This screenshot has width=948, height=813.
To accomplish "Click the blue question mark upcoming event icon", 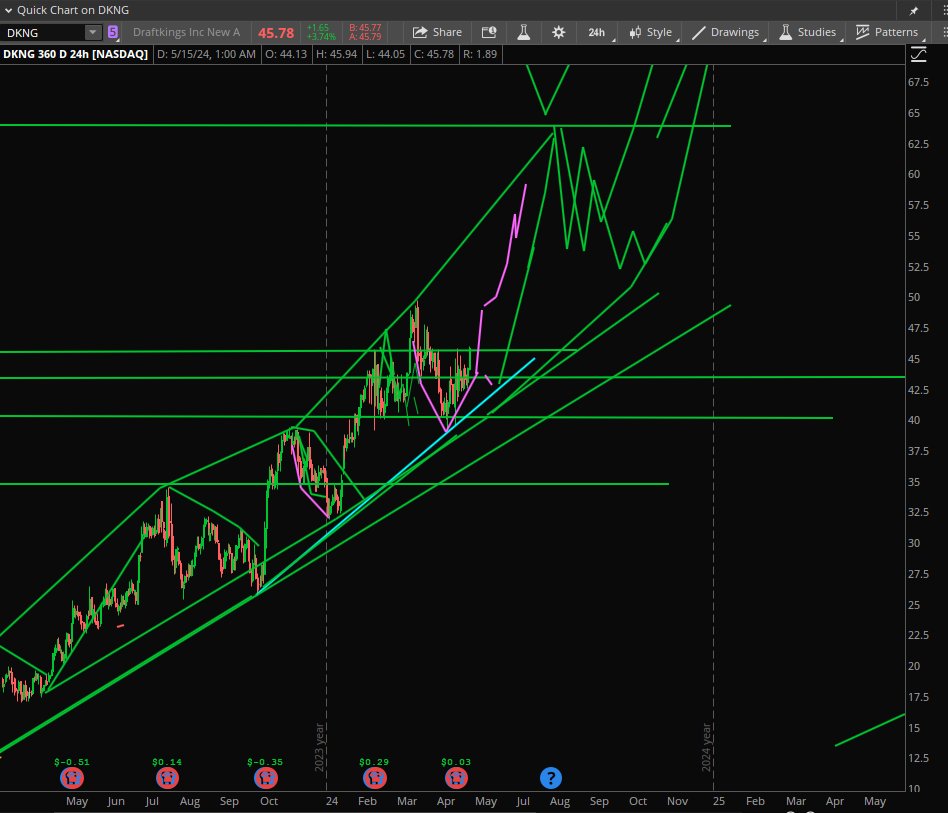I will coord(551,778).
